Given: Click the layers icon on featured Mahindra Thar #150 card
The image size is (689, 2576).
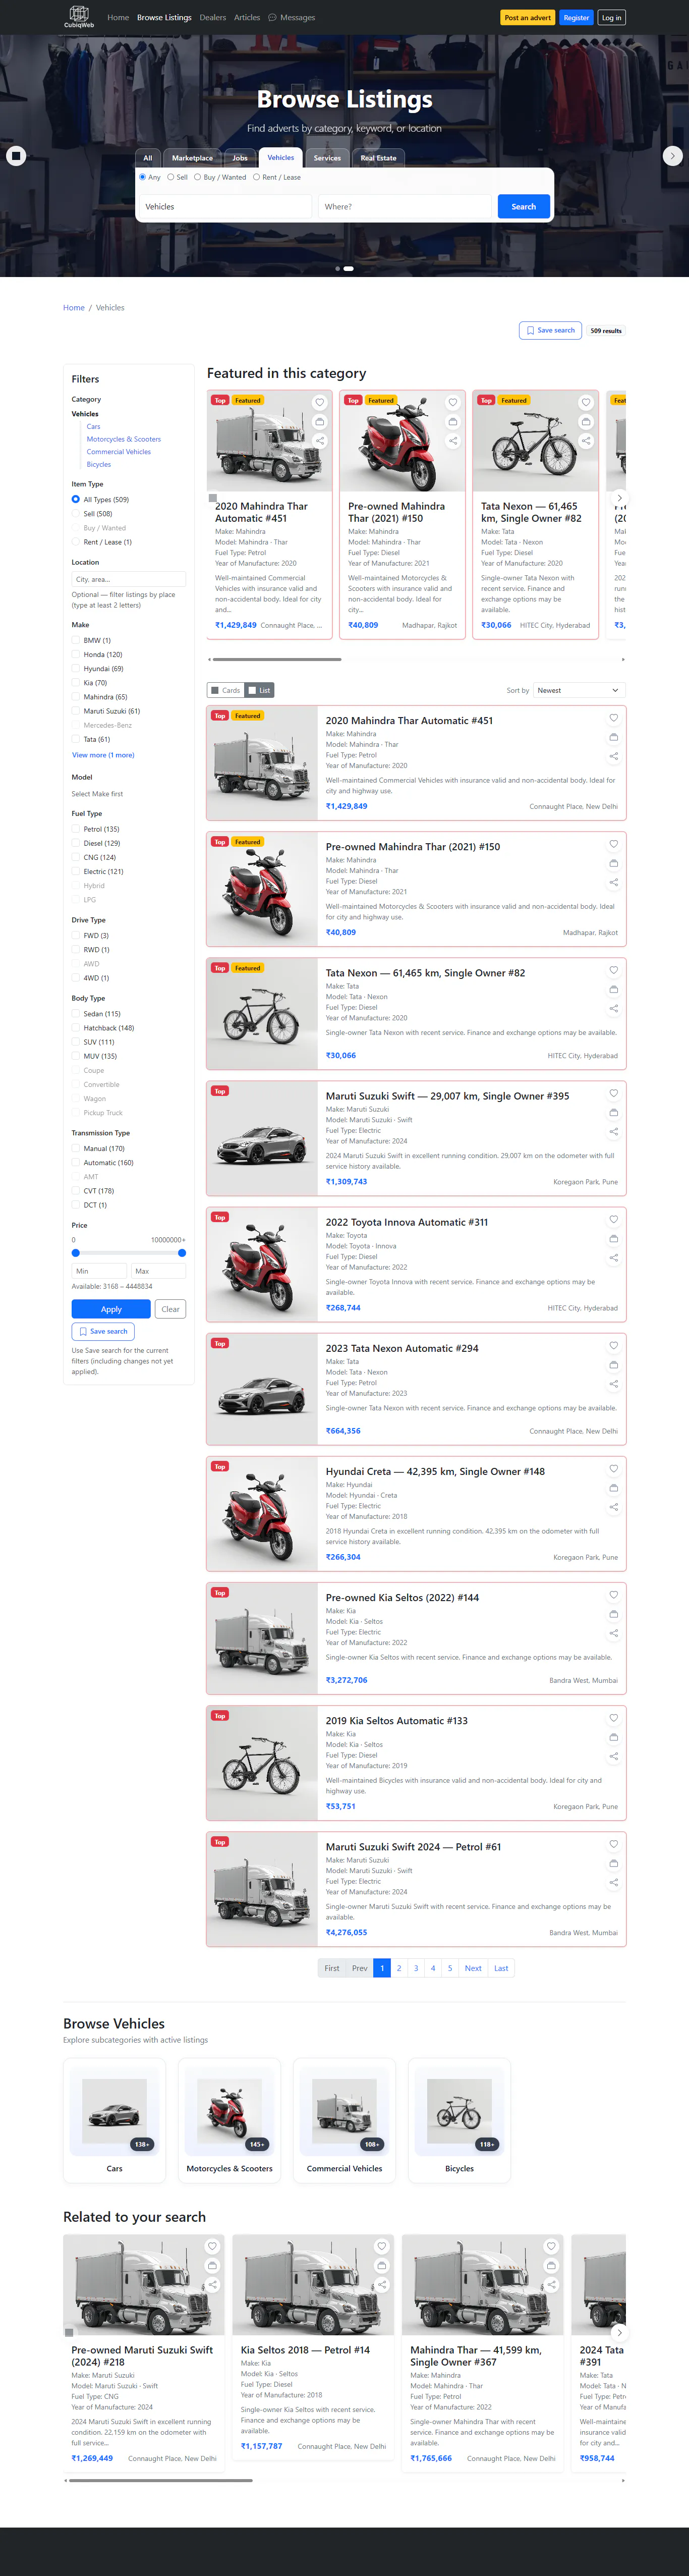Looking at the screenshot, I should click(x=453, y=422).
